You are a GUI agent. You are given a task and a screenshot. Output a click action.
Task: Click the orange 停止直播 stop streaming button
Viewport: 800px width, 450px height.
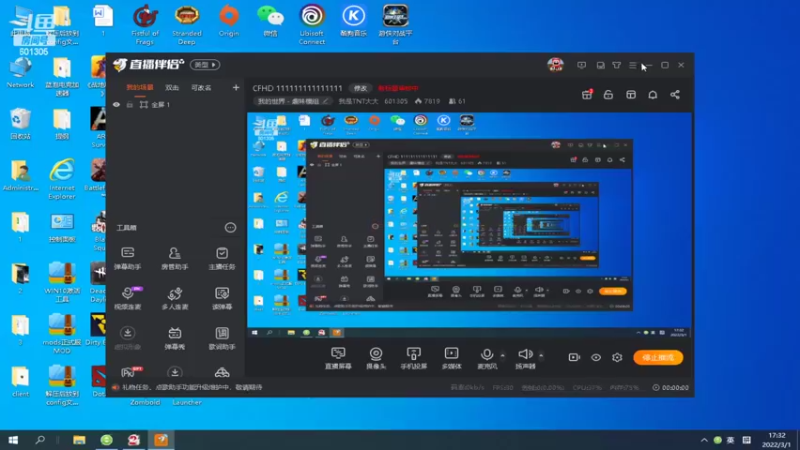coord(658,358)
